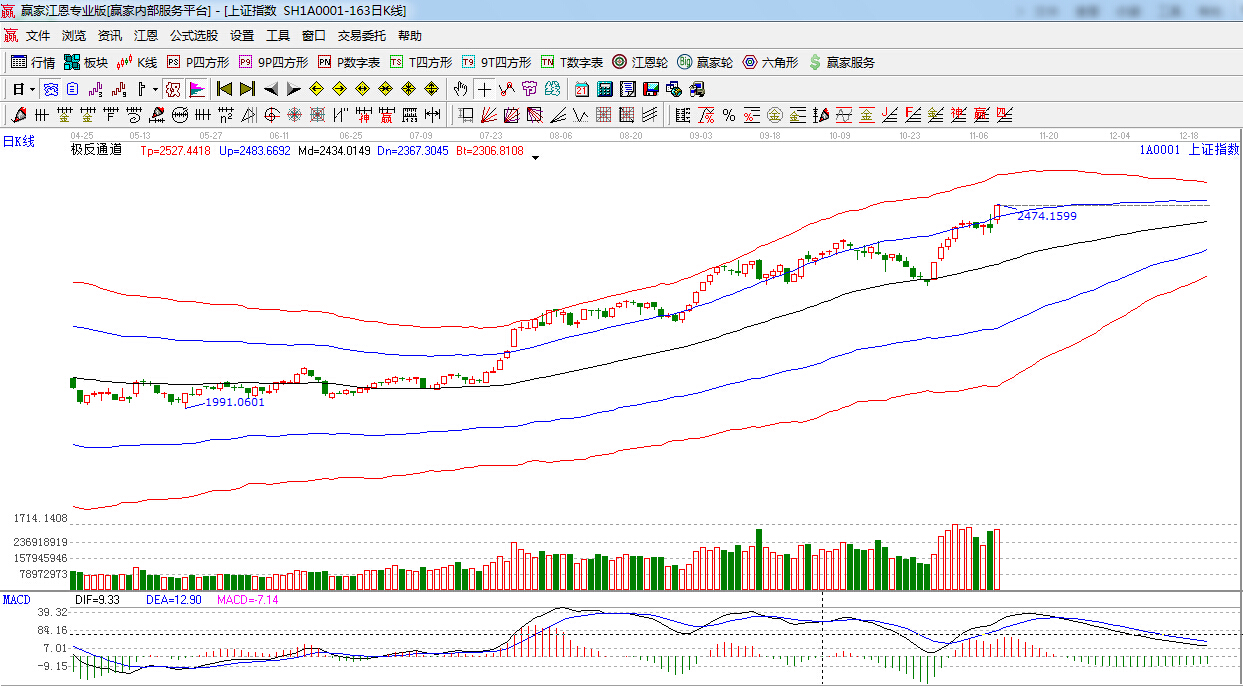Open the 日 period dropdown arrow

31,89
